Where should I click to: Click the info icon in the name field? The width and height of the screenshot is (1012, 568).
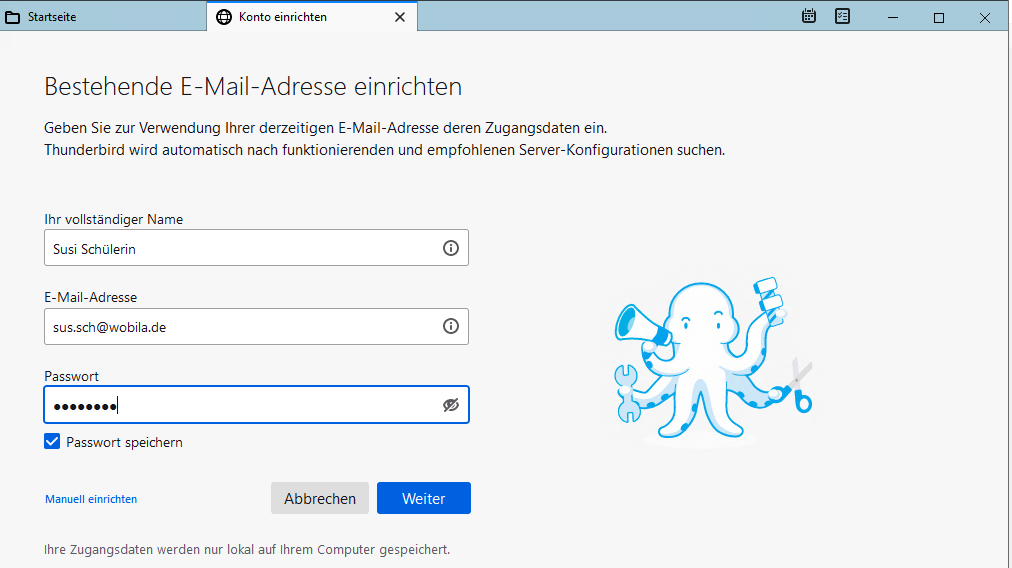(450, 248)
